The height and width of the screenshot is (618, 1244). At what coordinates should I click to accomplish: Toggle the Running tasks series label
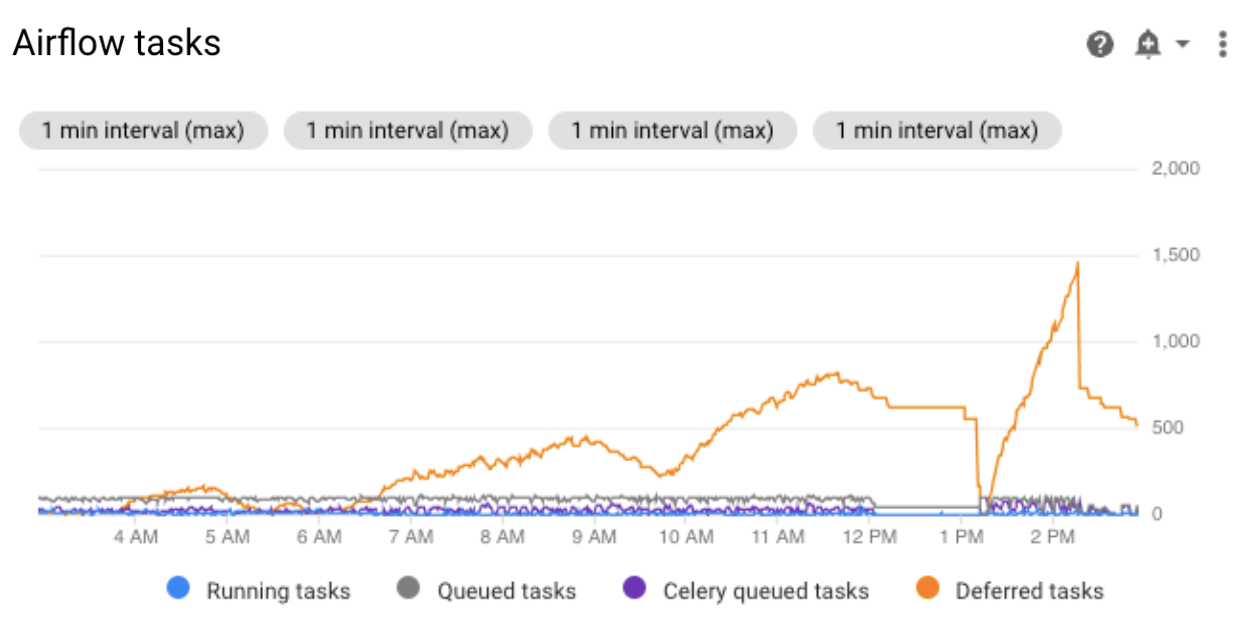(278, 591)
